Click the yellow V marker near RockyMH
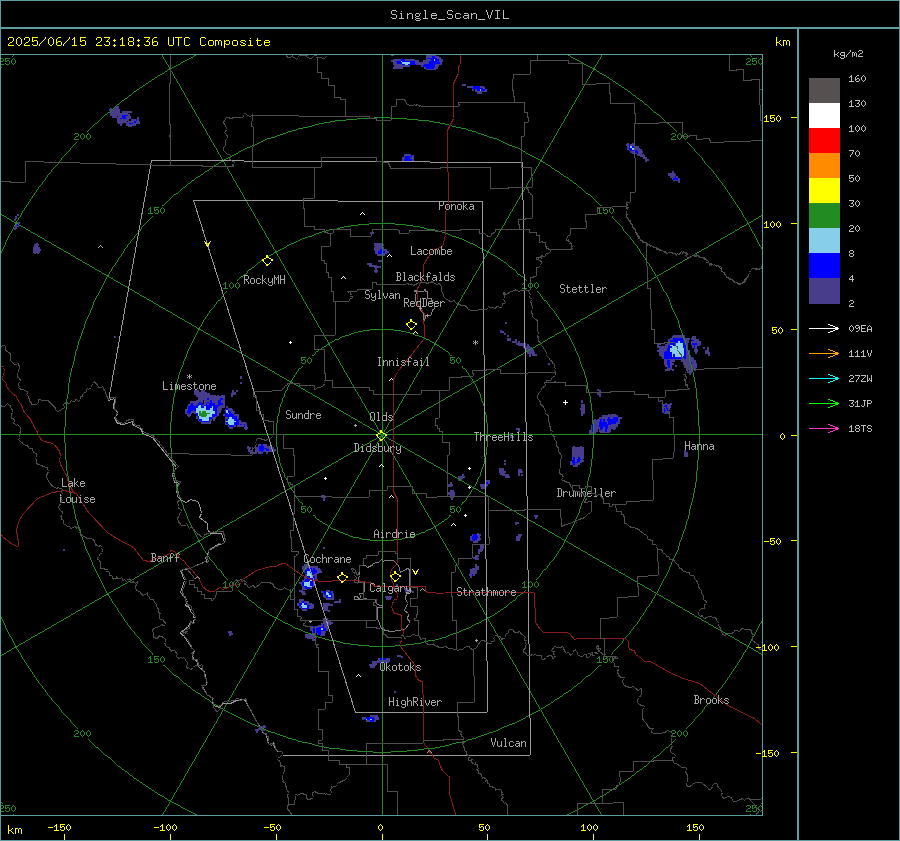 click(x=208, y=245)
